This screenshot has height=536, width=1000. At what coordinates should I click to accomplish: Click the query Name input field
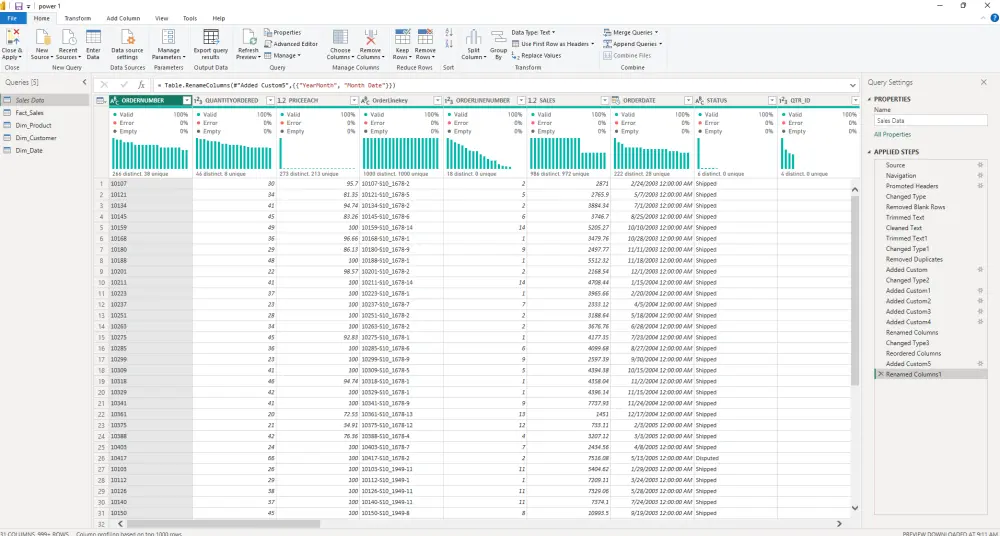[930, 120]
